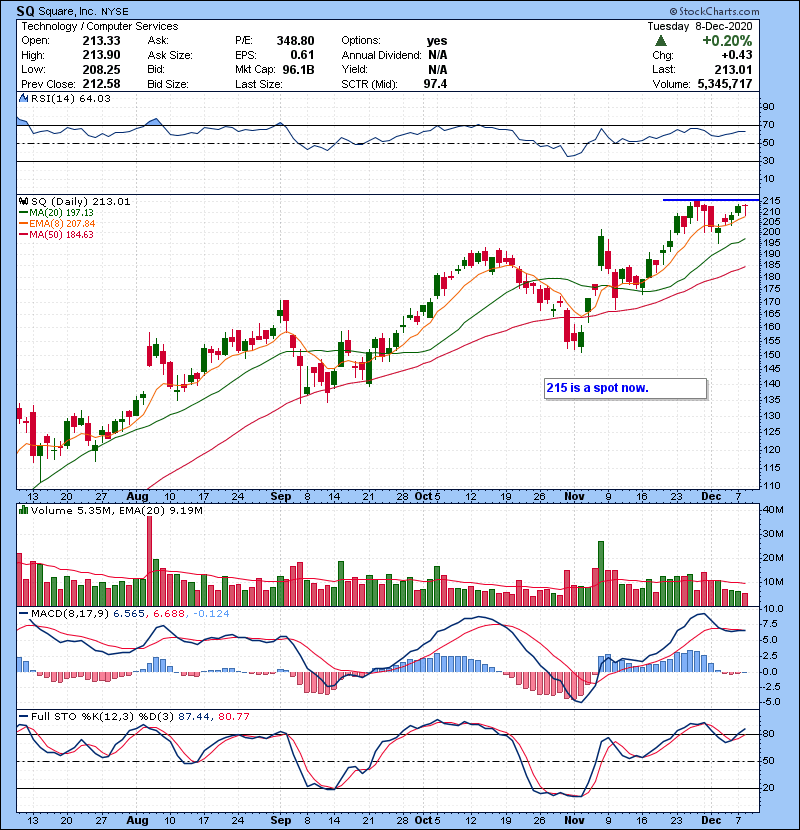The width and height of the screenshot is (800, 830).
Task: Click the MACD(8,17,9) indicator label
Action: tap(70, 614)
